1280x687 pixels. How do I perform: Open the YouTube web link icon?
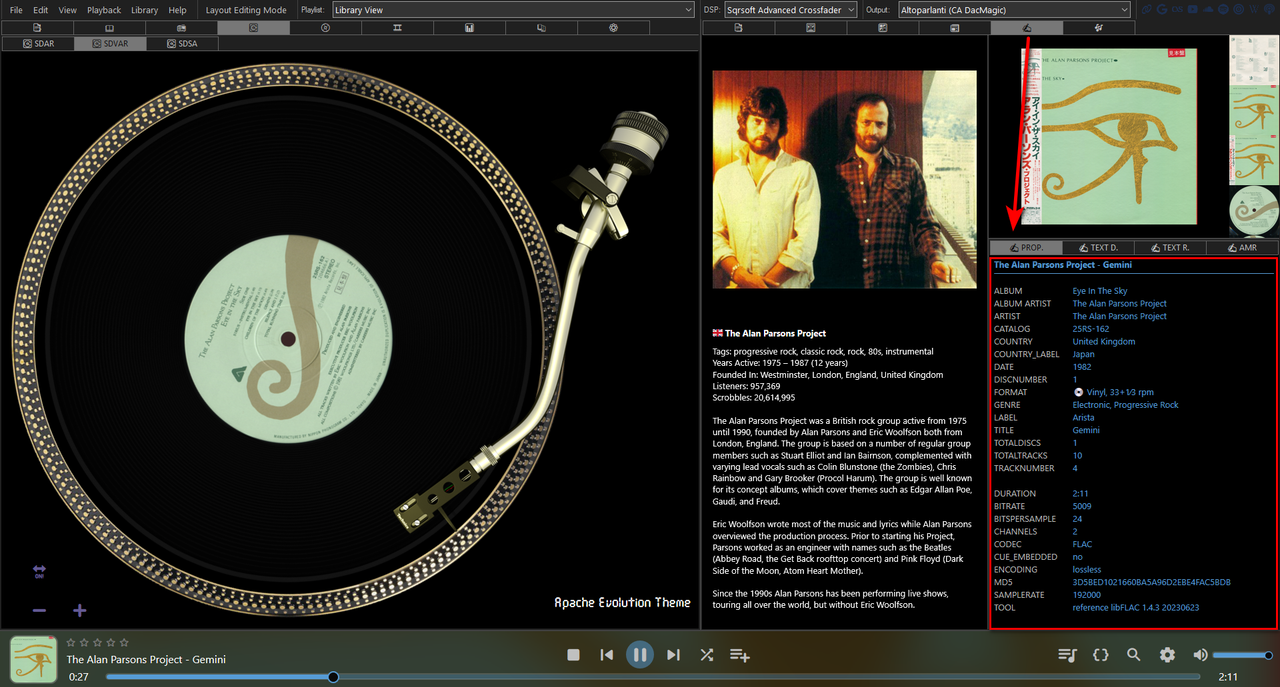[x=1193, y=10]
